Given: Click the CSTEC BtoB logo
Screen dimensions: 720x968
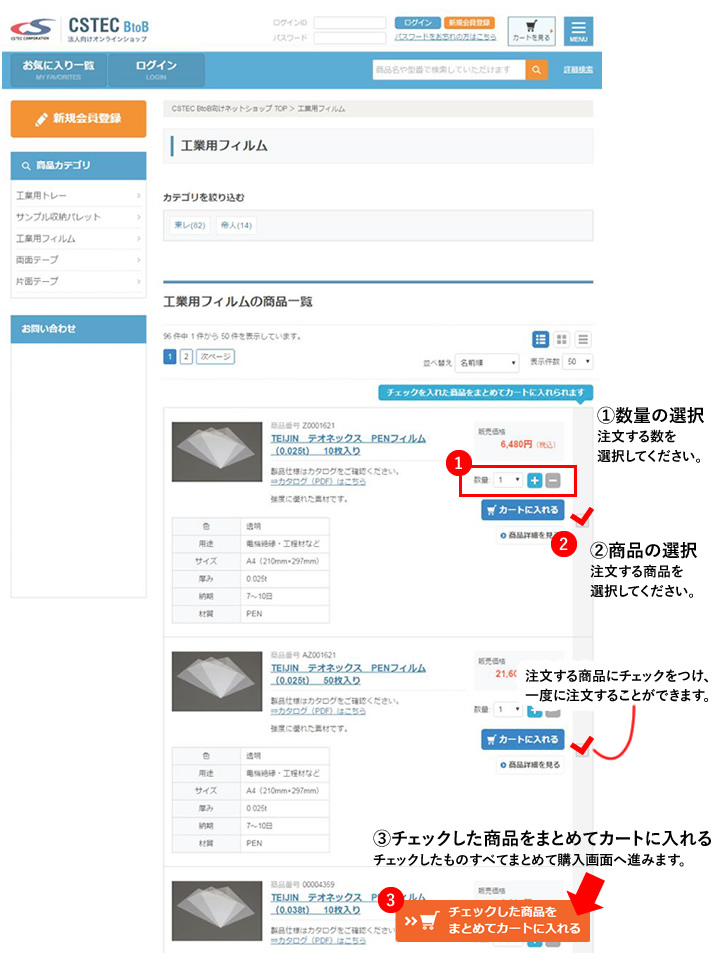Looking at the screenshot, I should pos(80,29).
